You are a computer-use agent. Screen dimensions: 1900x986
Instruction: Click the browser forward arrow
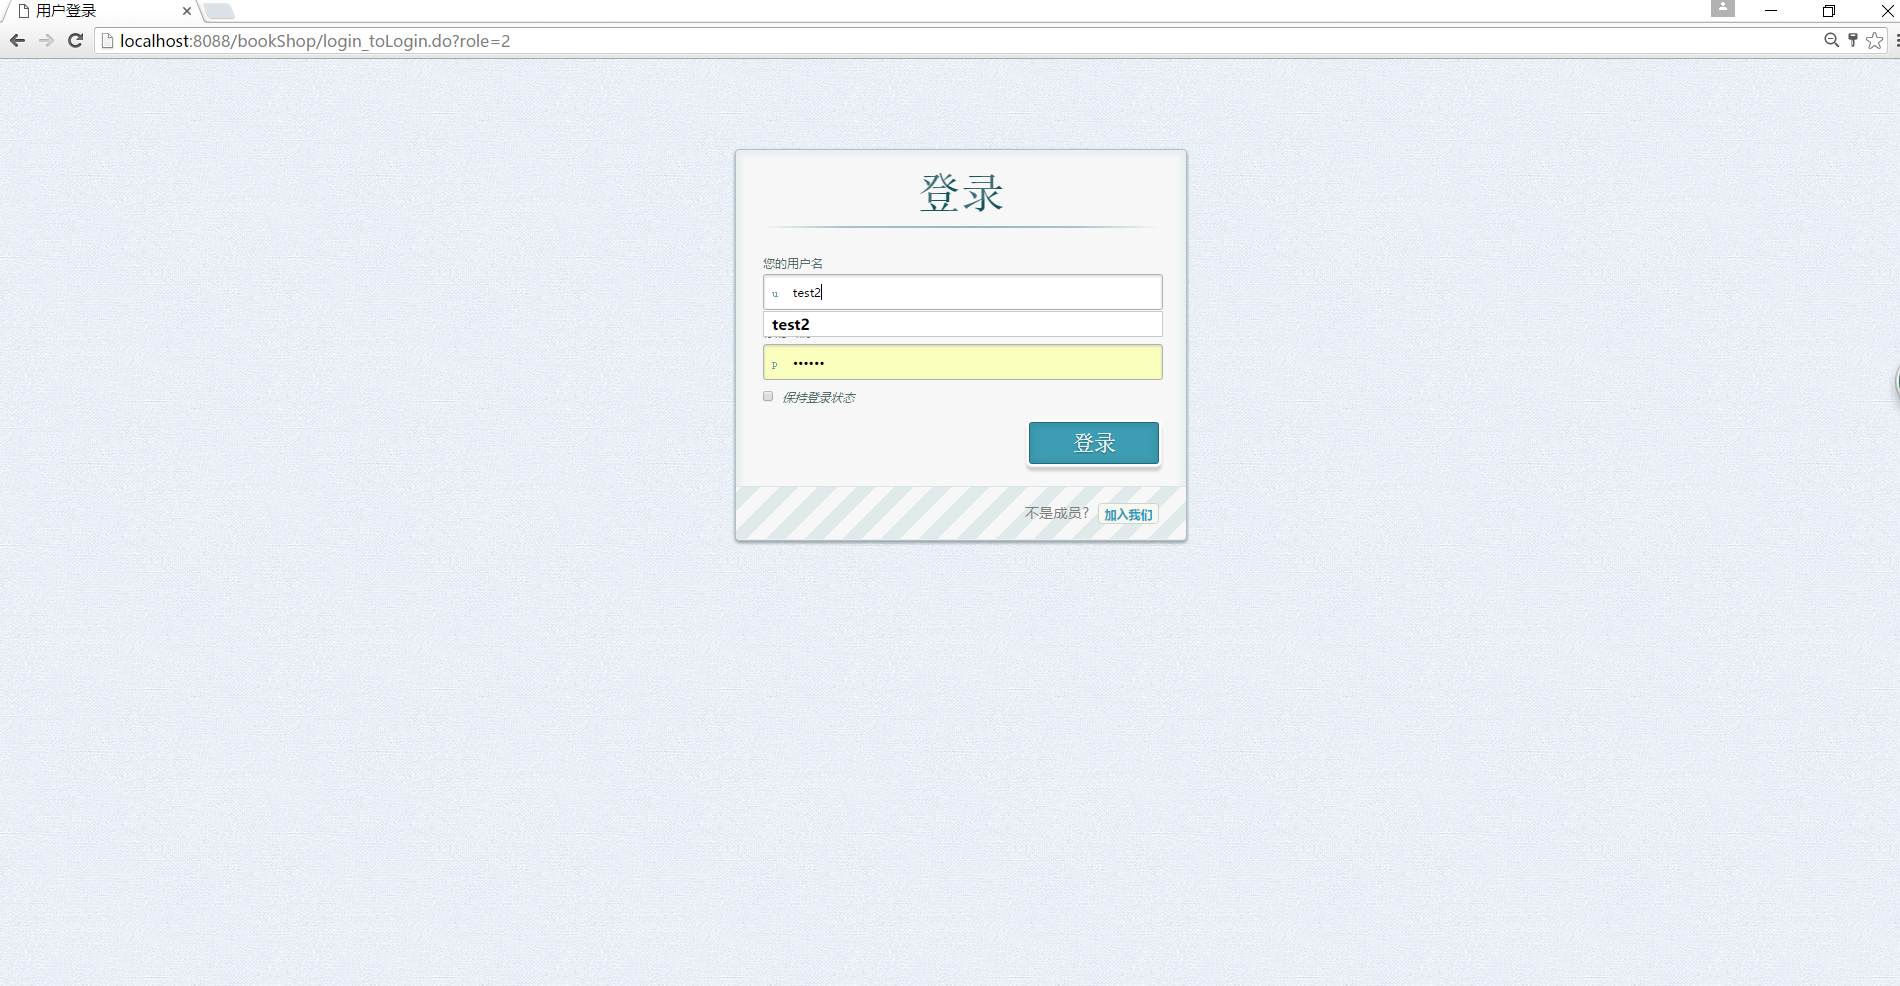point(46,40)
